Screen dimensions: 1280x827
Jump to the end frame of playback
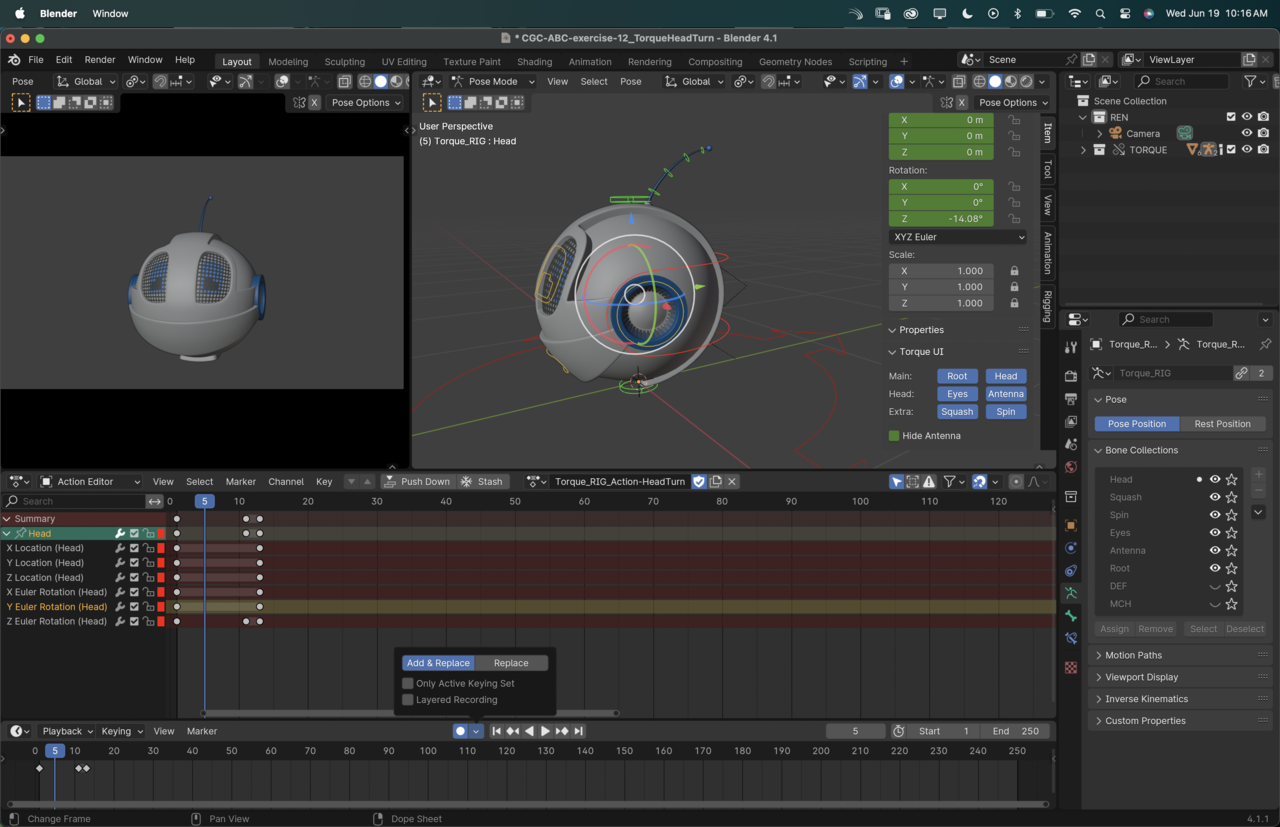[x=579, y=731]
